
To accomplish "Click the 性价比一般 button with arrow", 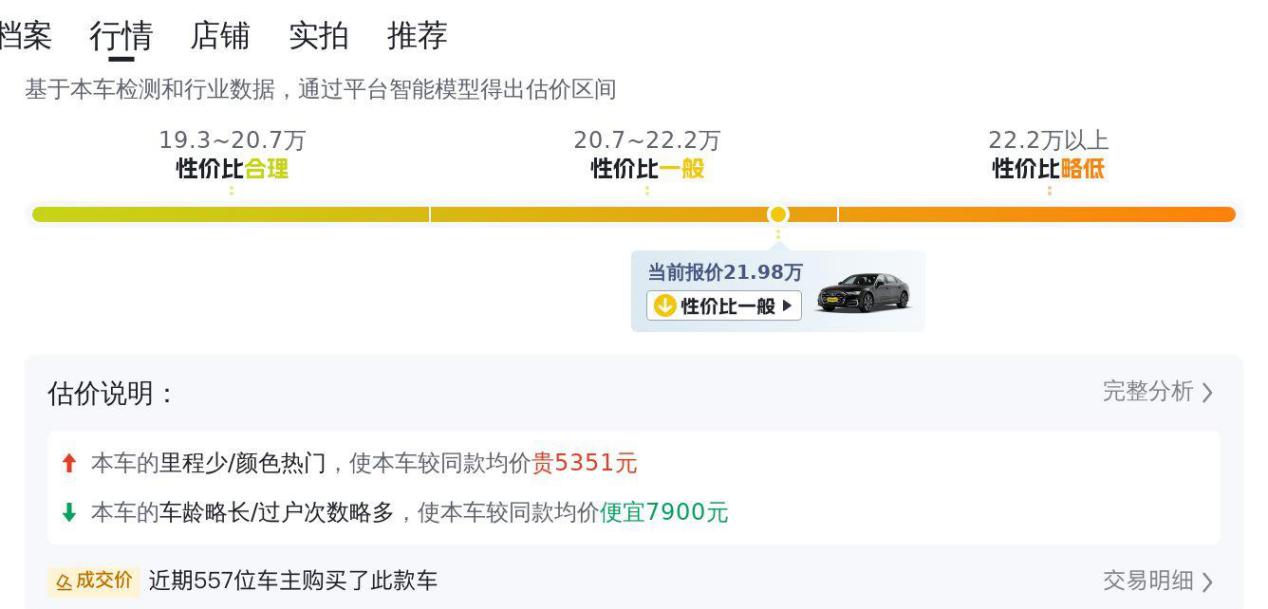I will tap(725, 306).
